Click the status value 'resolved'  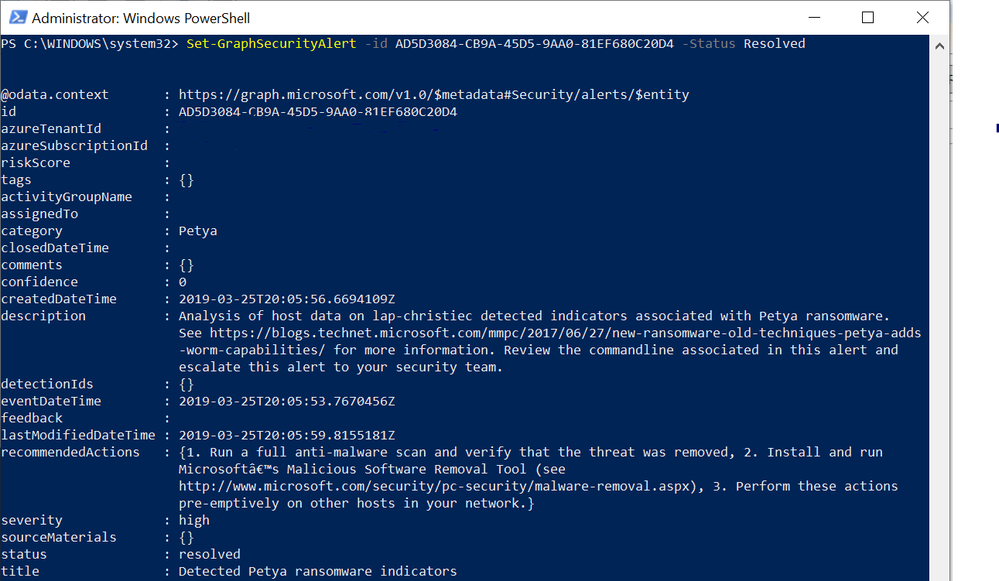(x=209, y=554)
